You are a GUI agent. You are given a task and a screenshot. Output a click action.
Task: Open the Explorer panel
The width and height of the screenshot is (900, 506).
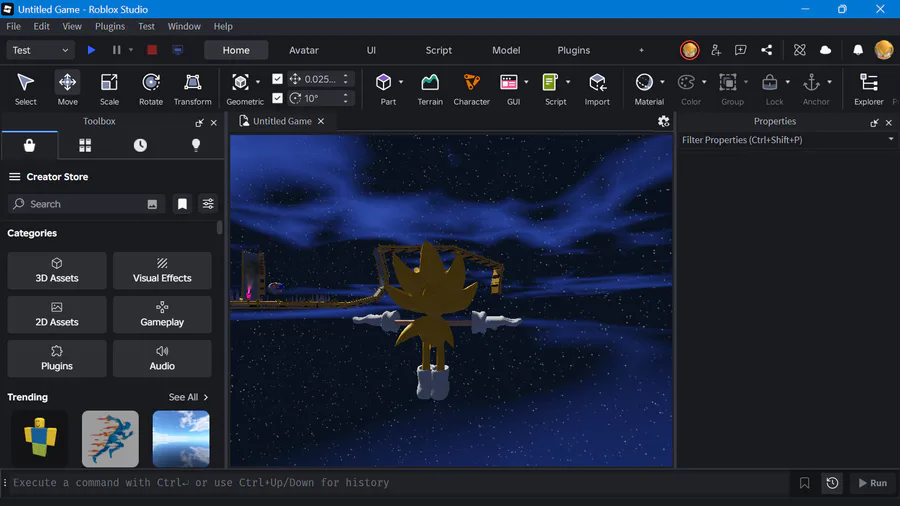click(x=868, y=89)
